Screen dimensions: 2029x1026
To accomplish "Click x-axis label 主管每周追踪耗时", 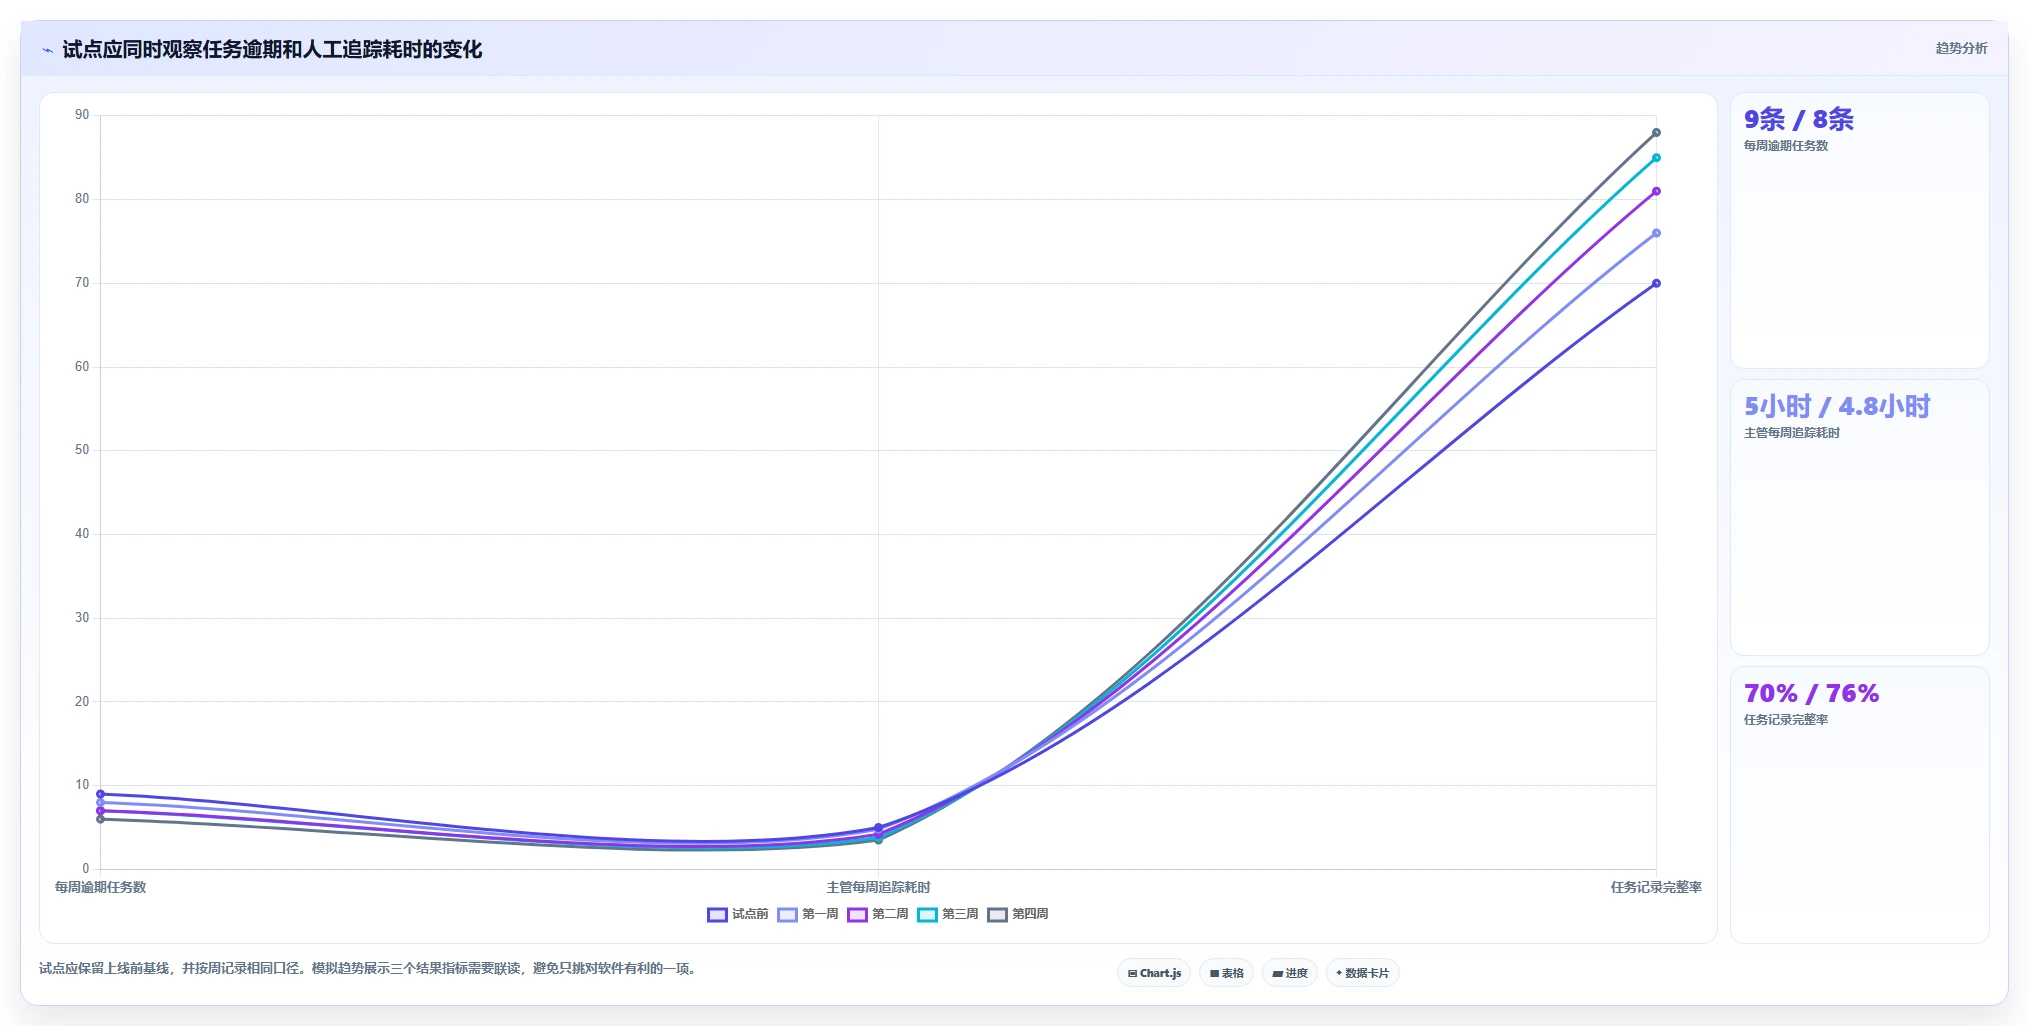I will [x=878, y=887].
